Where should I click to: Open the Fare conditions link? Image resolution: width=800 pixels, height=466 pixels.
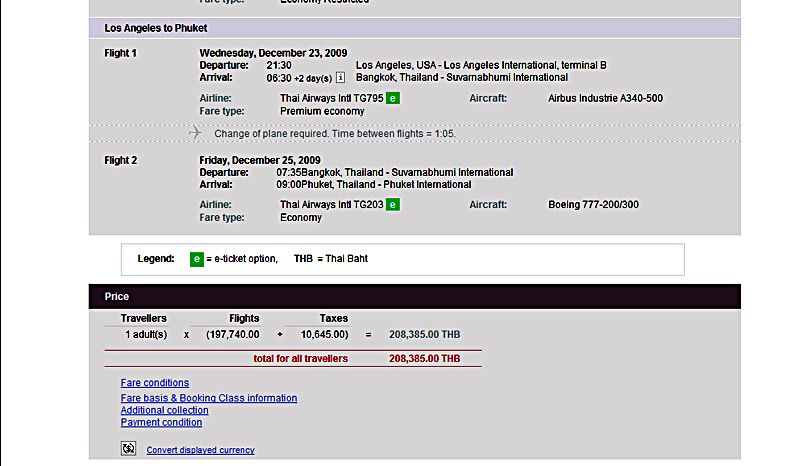(x=155, y=383)
